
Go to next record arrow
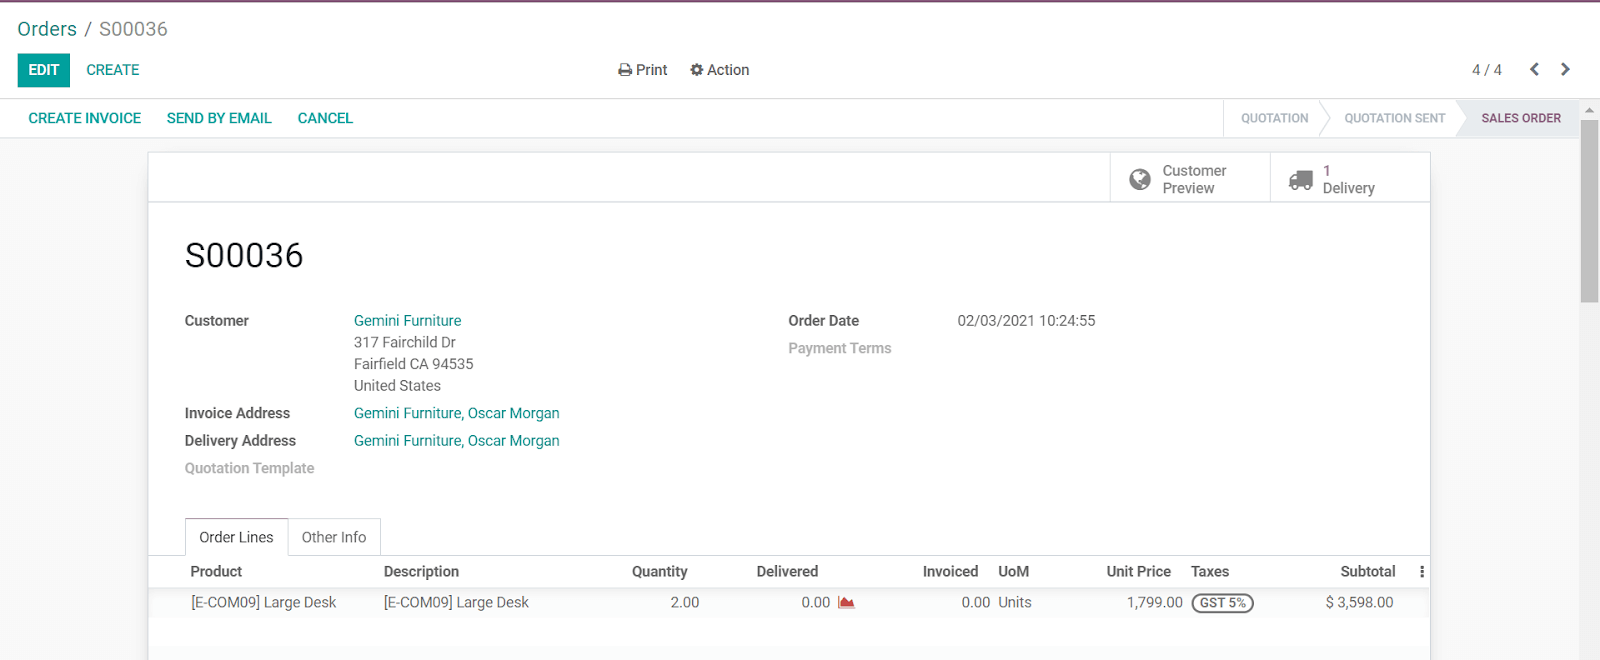[x=1565, y=69]
